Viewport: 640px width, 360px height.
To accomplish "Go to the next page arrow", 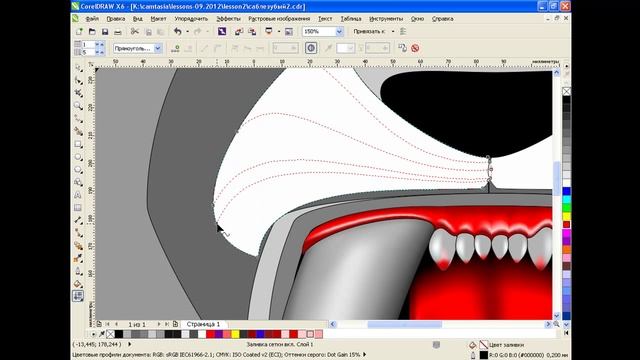I will (x=159, y=324).
